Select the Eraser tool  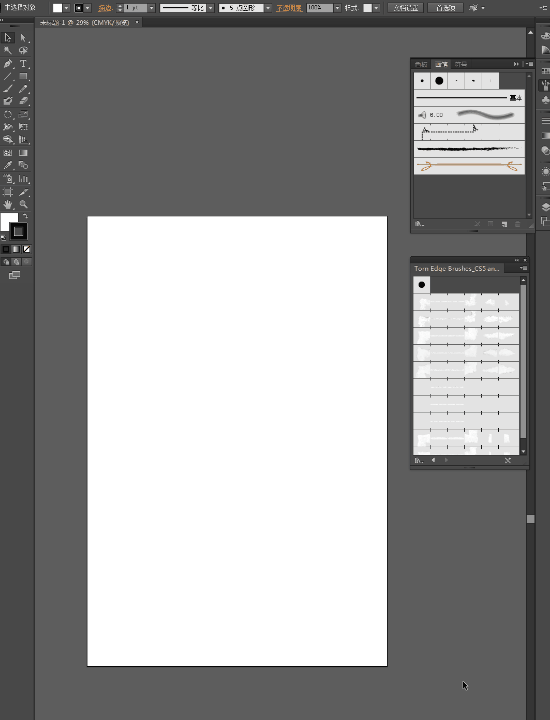23,101
